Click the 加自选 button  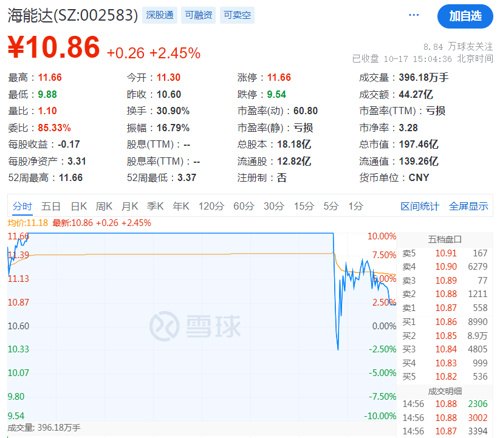(x=465, y=16)
